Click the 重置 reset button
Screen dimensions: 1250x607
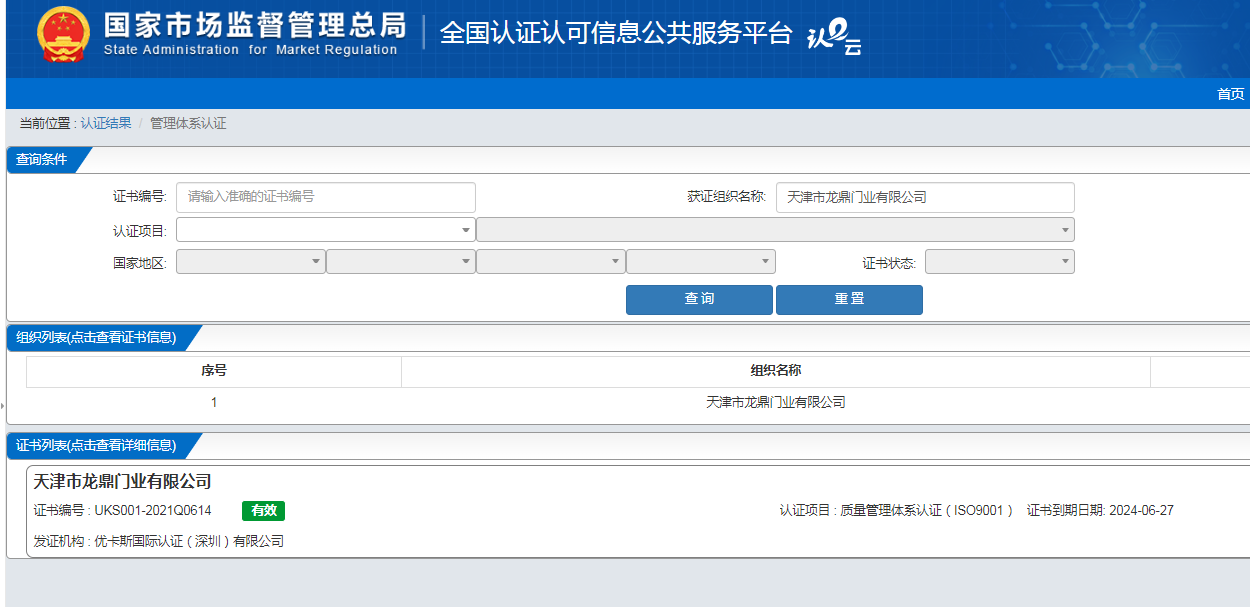point(849,299)
